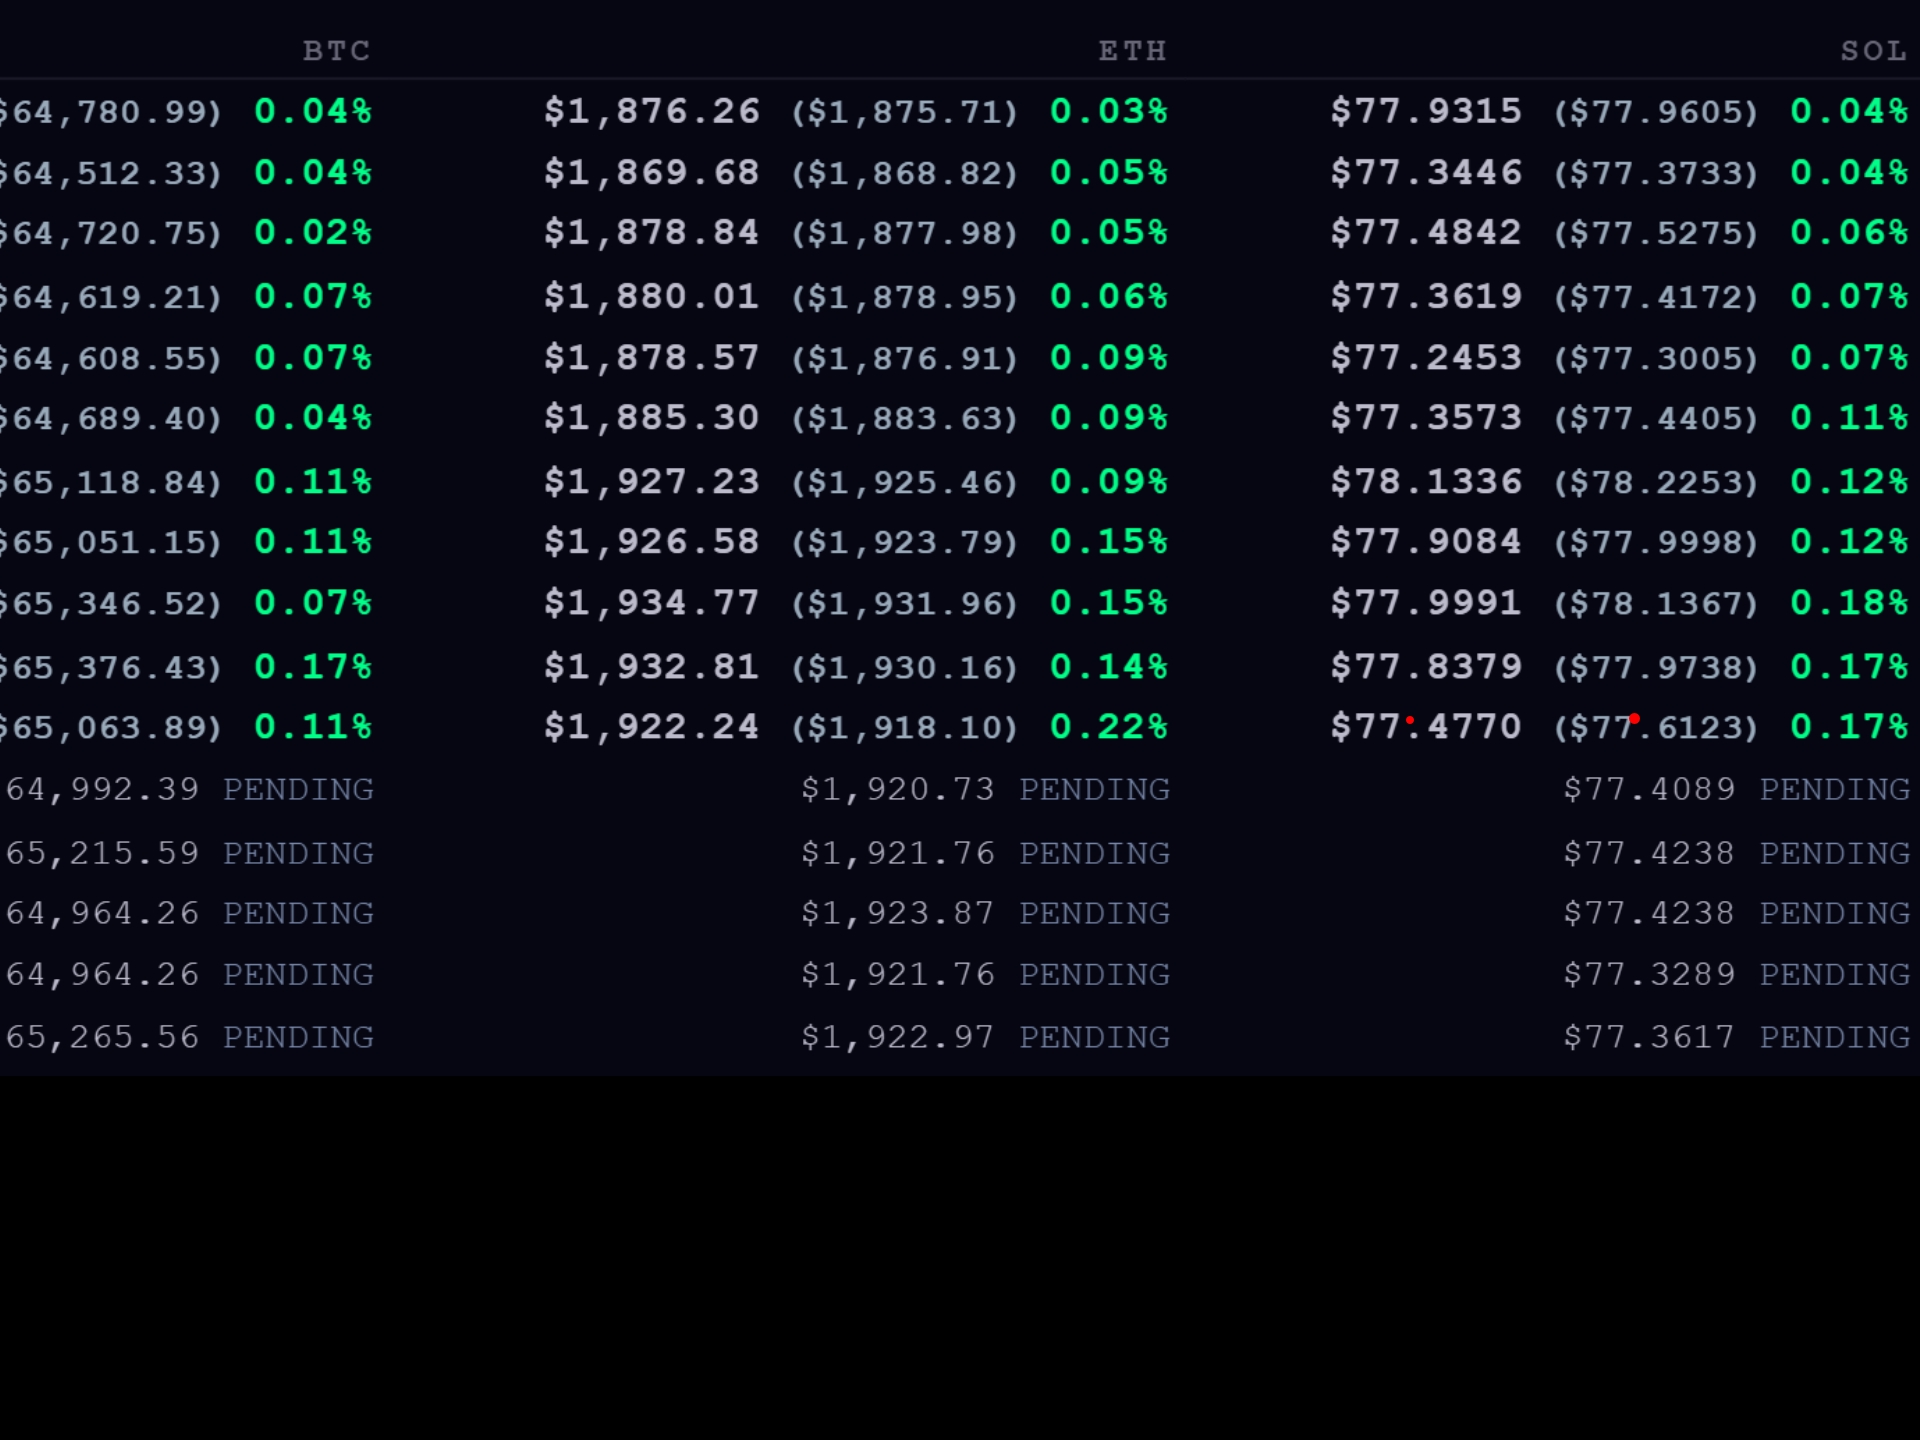Click the BTC column header
The image size is (1920, 1440).
click(337, 51)
